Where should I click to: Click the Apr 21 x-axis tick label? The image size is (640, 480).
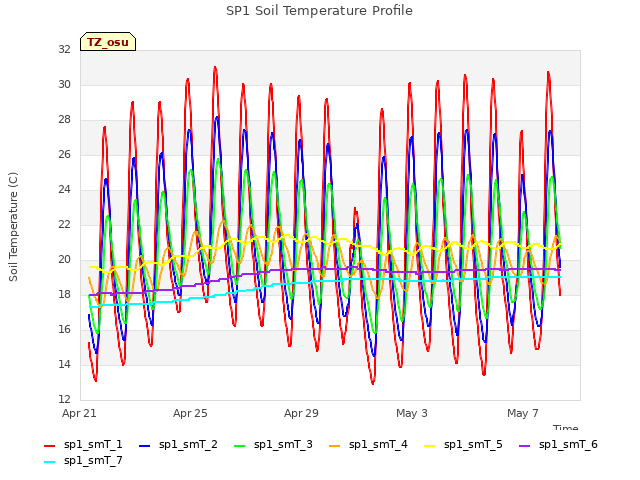[x=79, y=413]
